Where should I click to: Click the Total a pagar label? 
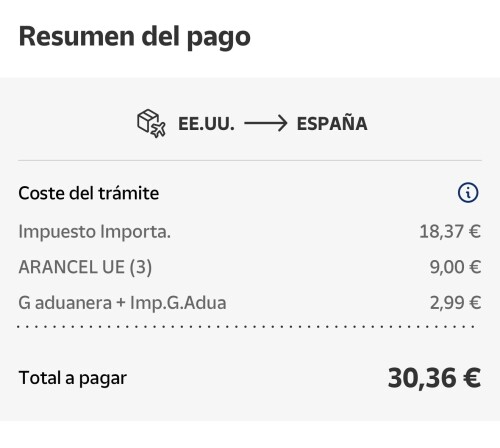(73, 378)
